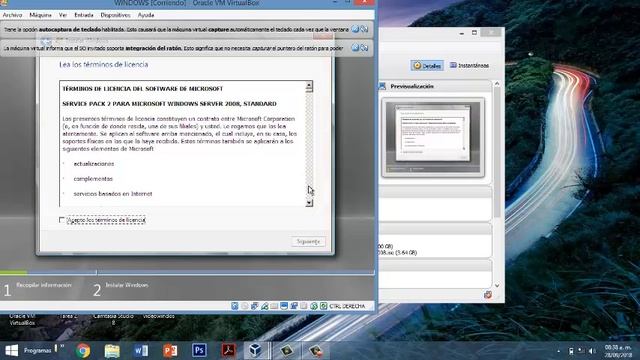Viewport: 640px width, 360px height.
Task: Expand the Programas toolbar chevron on taskbar
Action: coord(62,346)
